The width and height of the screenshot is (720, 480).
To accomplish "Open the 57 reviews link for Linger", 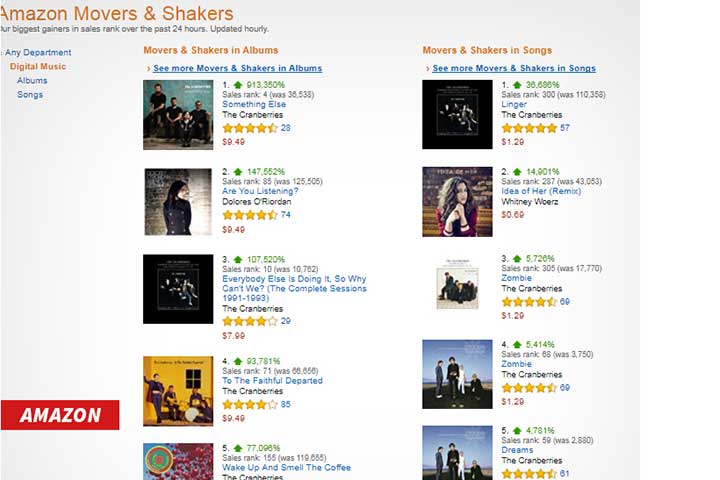I will 565,128.
